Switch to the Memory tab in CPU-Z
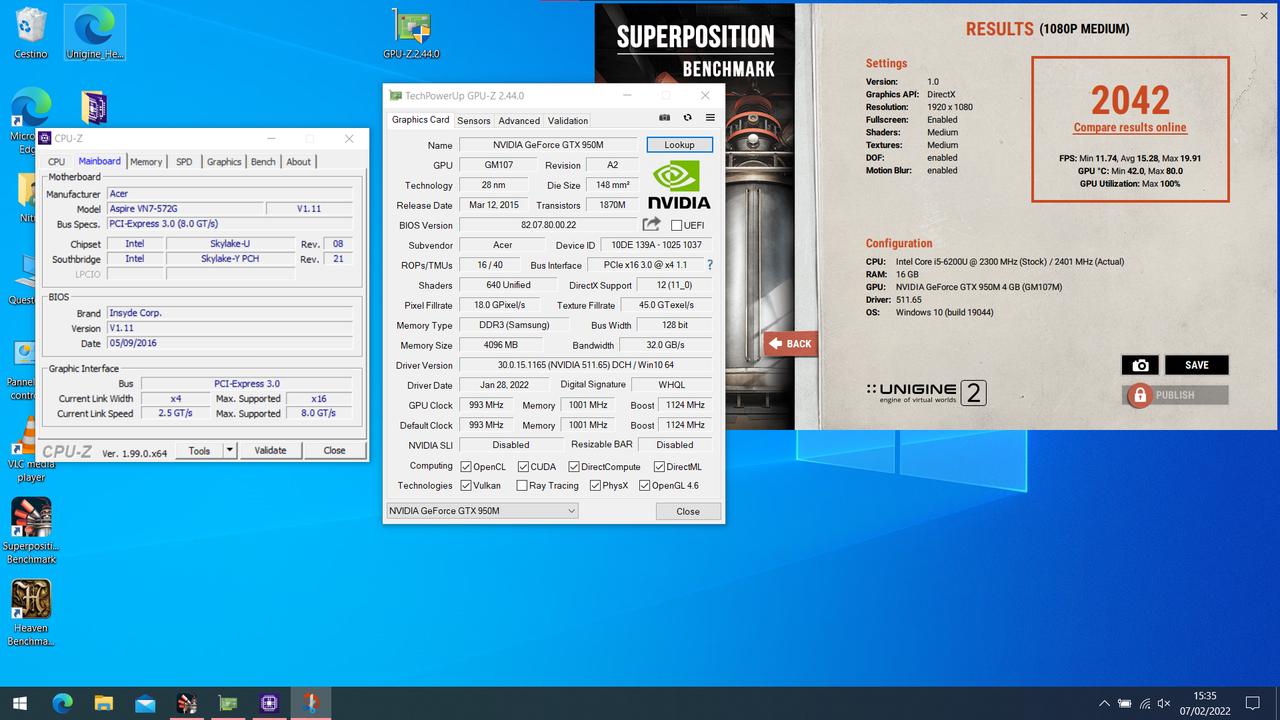This screenshot has height=720, width=1280. [x=146, y=162]
